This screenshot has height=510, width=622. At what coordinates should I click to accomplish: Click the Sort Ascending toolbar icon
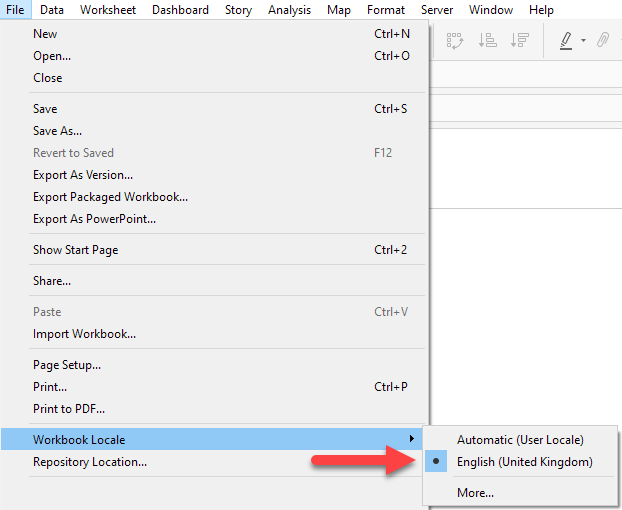coord(488,40)
